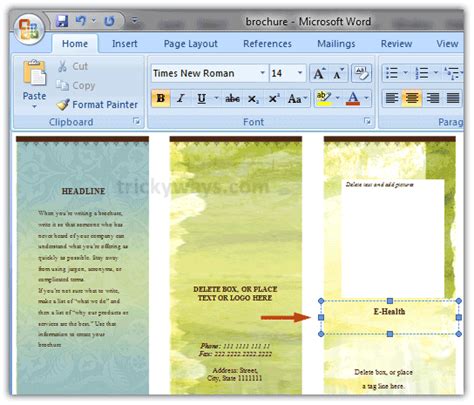
Task: Toggle center alignment
Action: pos(412,98)
